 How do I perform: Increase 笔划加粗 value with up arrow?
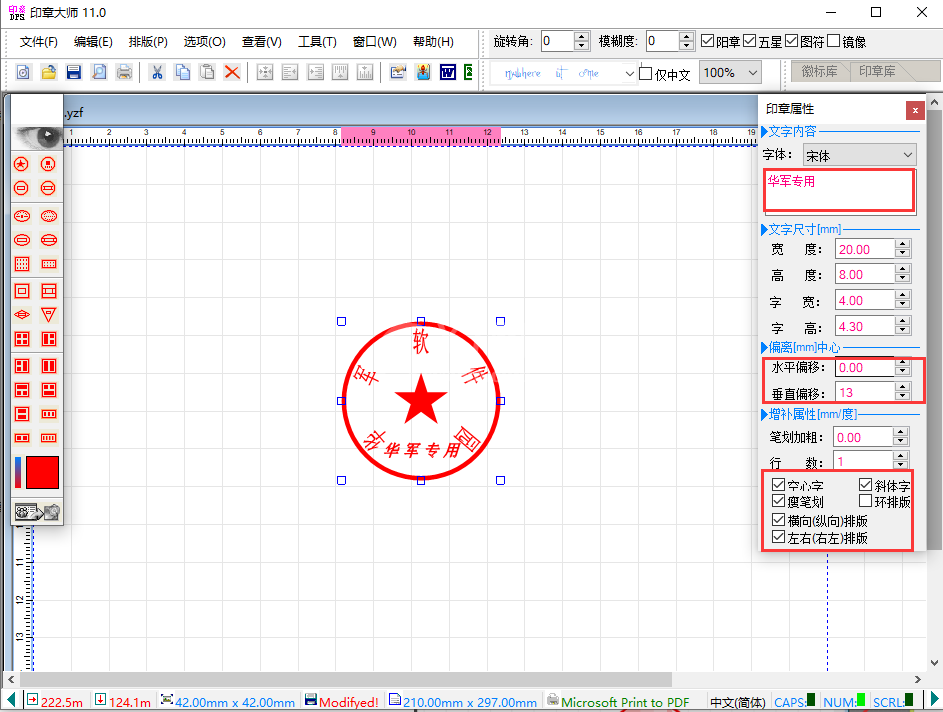pyautogui.click(x=900, y=432)
